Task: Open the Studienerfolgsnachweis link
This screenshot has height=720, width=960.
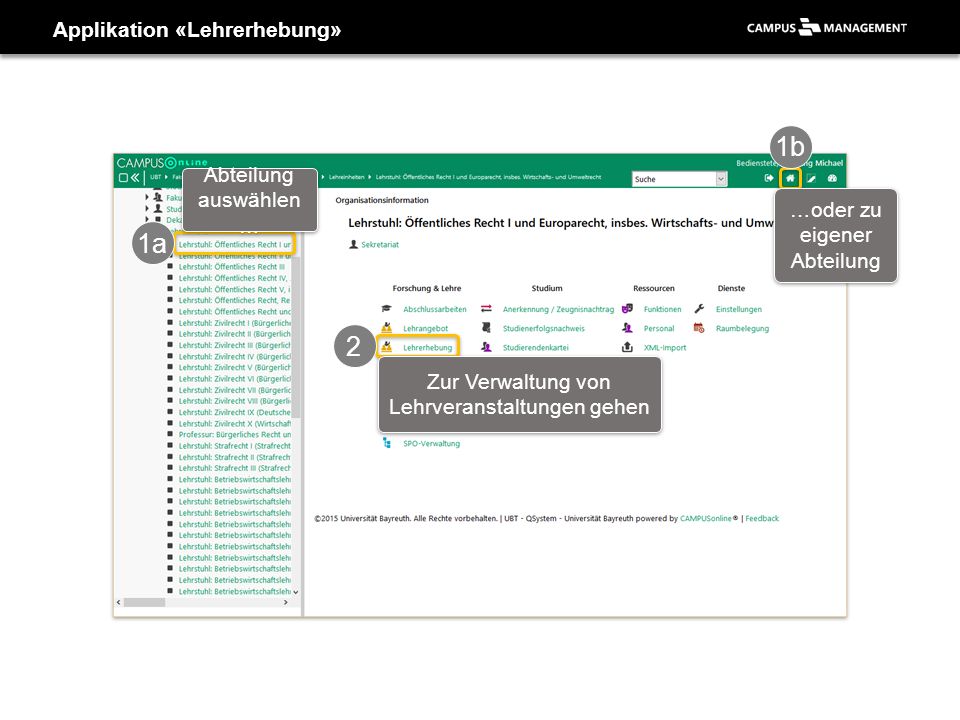Action: click(x=544, y=328)
